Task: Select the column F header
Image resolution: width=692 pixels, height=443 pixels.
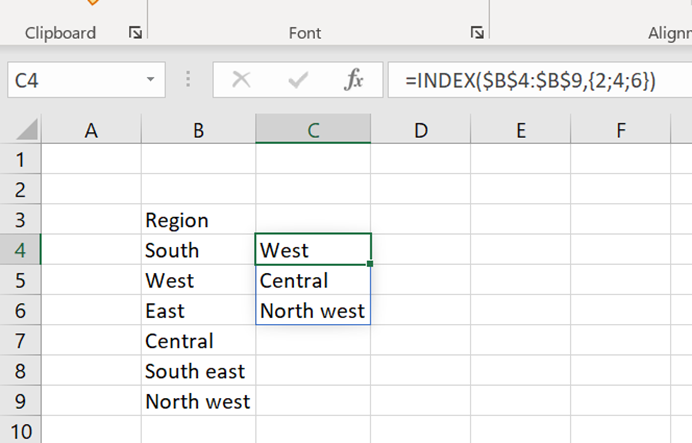Action: click(621, 129)
